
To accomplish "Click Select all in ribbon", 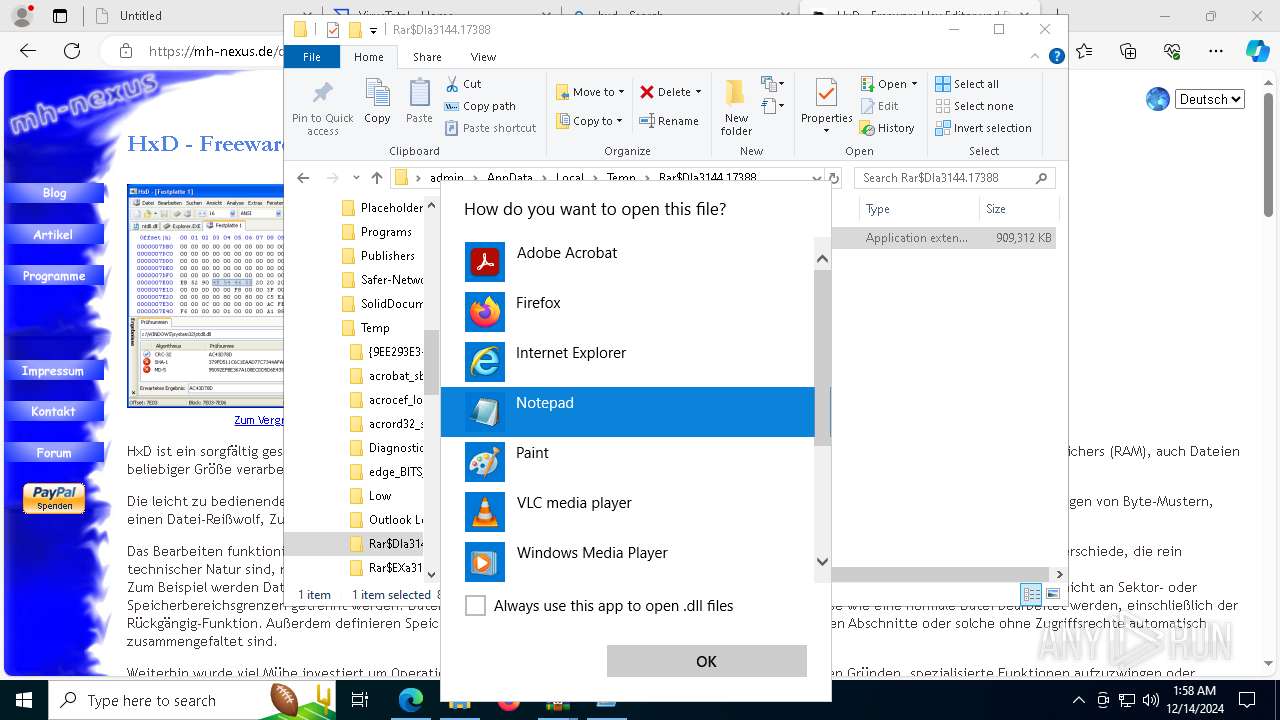I will (967, 84).
